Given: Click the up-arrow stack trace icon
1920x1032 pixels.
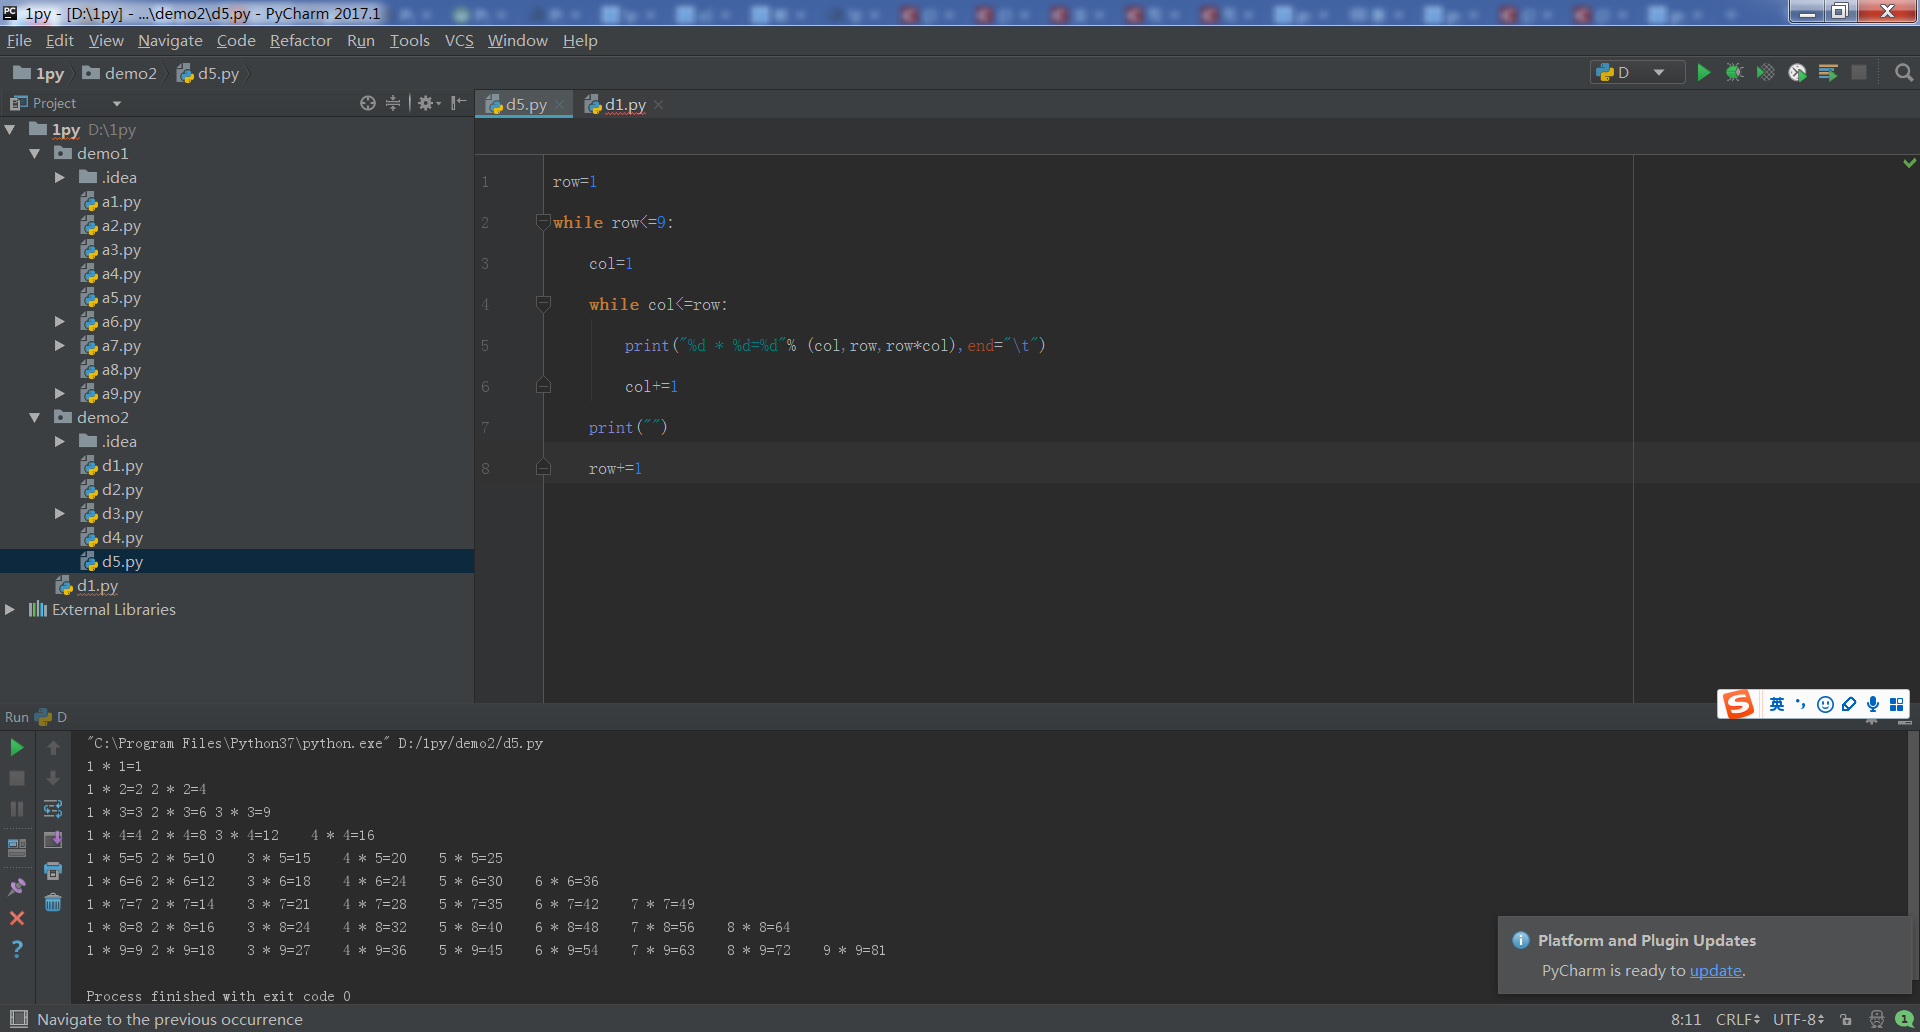Looking at the screenshot, I should (x=53, y=747).
